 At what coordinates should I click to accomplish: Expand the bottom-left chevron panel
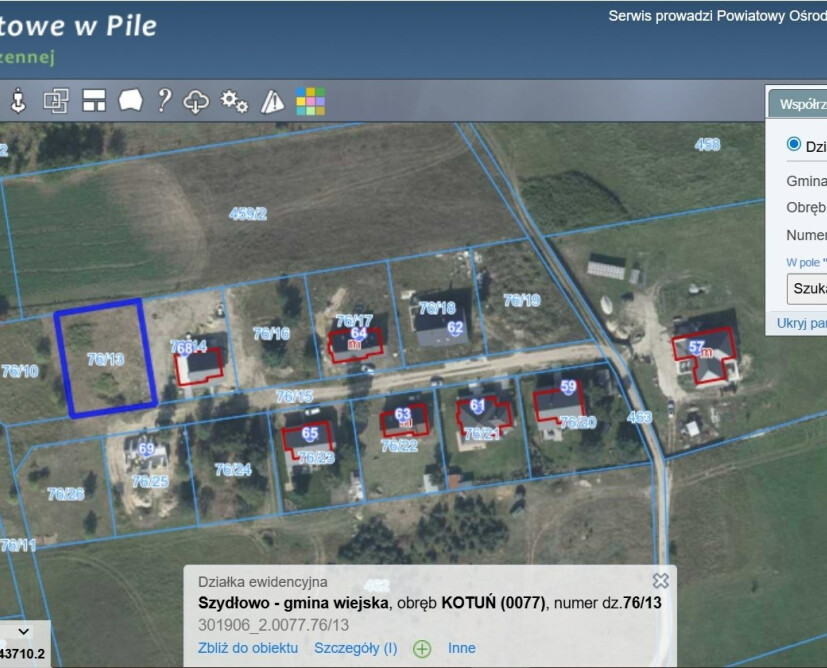point(24,632)
